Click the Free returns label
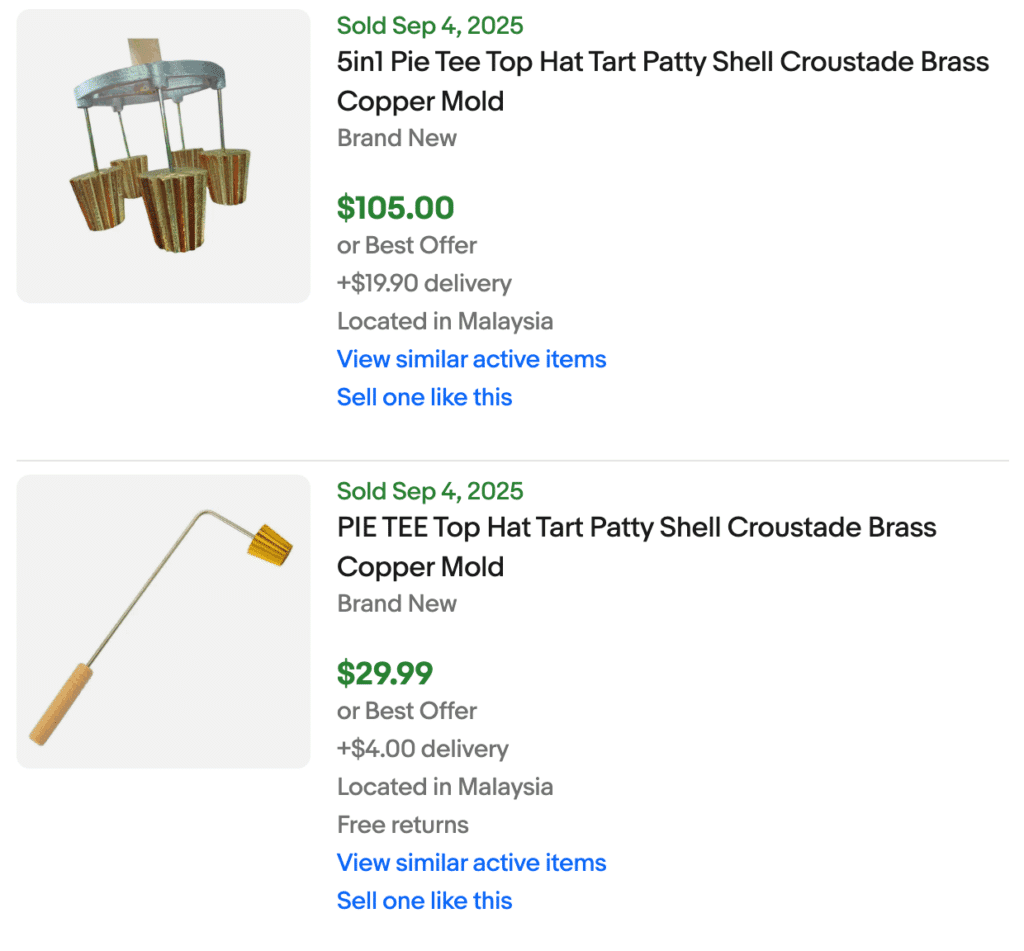Image resolution: width=1024 pixels, height=951 pixels. (x=402, y=824)
